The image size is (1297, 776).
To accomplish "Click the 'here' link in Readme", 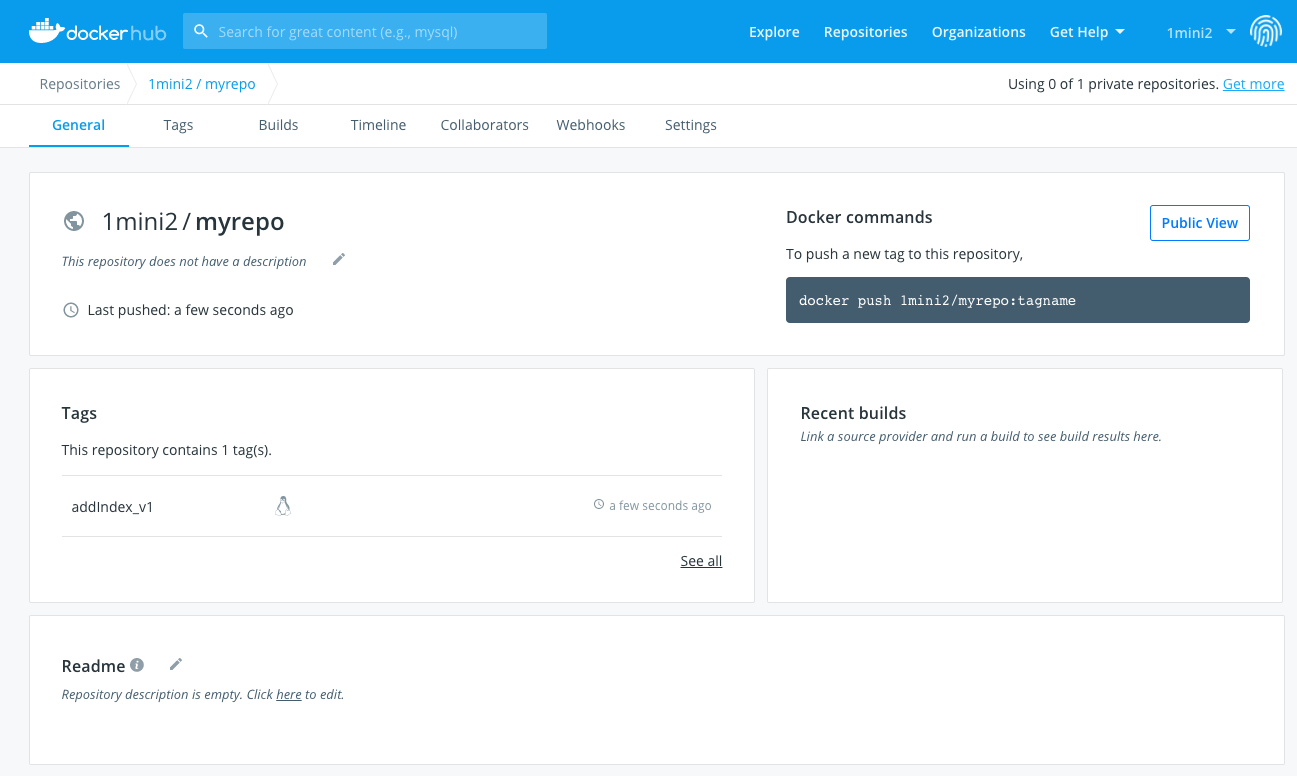I will pyautogui.click(x=289, y=694).
